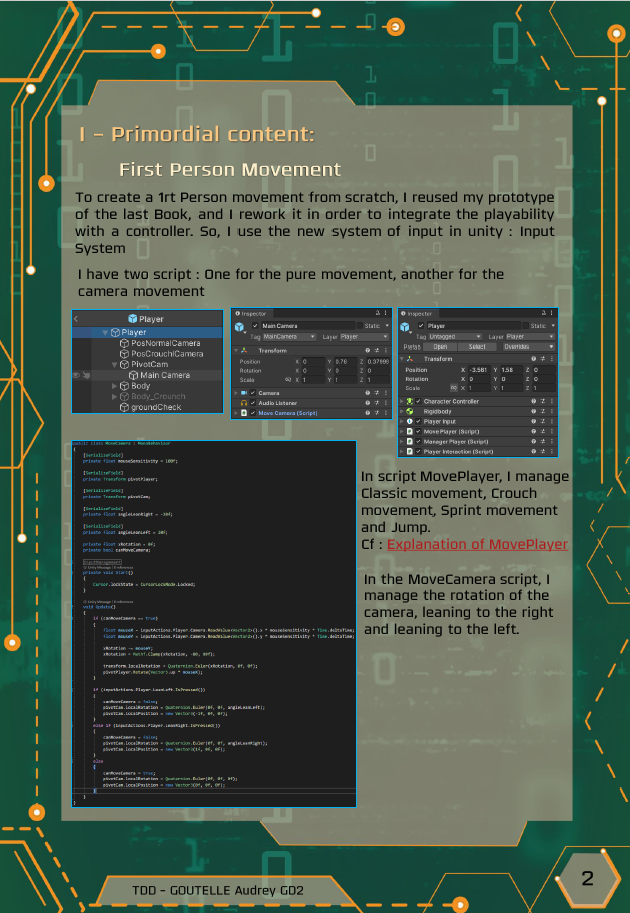
Task: Click the Rigidbody component icon
Action: click(410, 412)
